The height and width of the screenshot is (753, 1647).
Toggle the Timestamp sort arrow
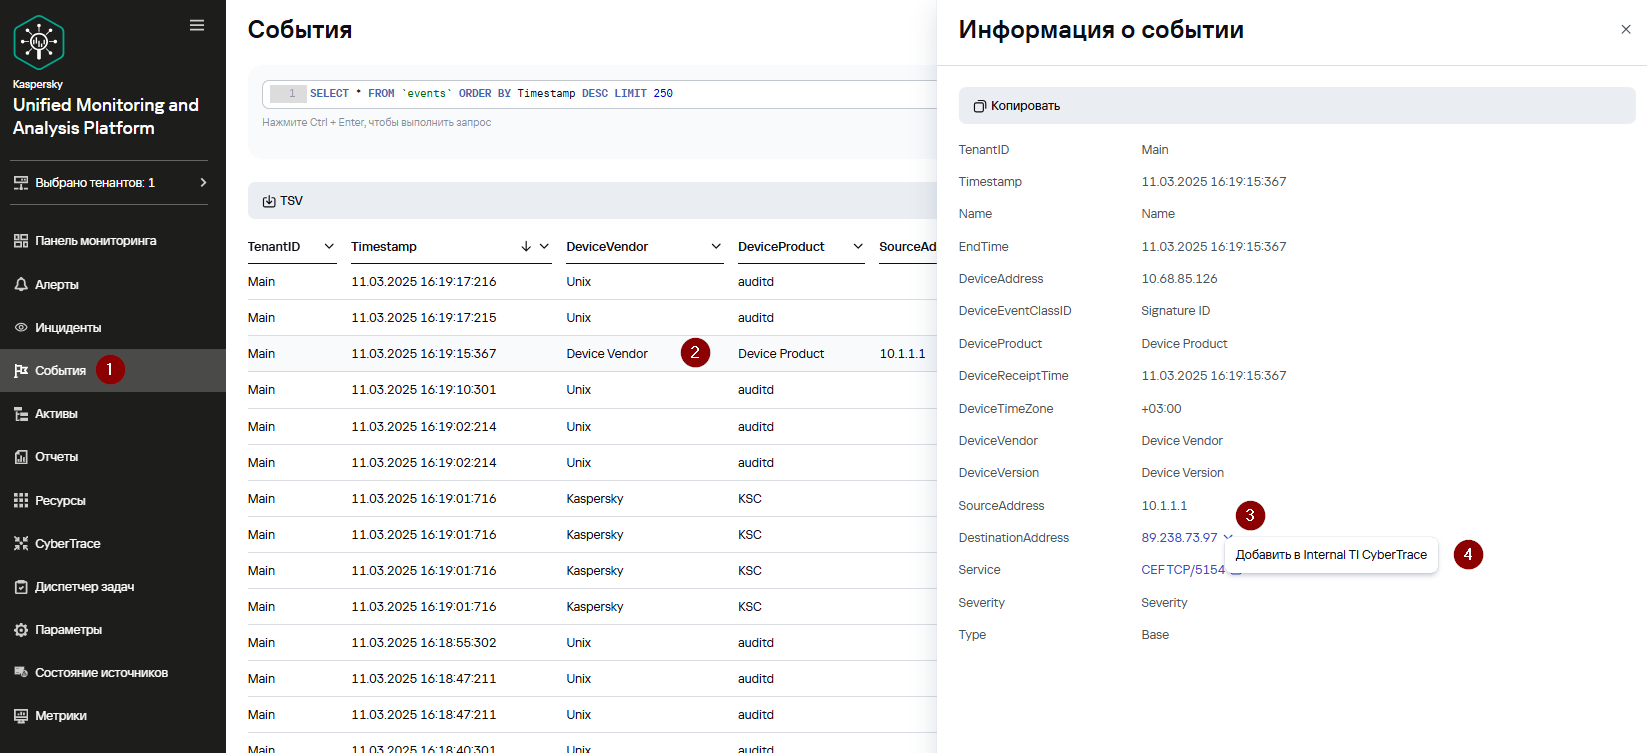click(526, 247)
